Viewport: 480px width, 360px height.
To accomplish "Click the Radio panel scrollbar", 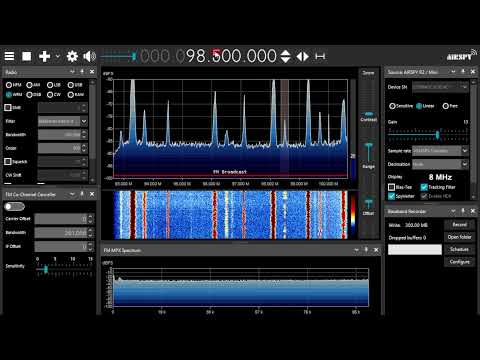I will point(93,131).
